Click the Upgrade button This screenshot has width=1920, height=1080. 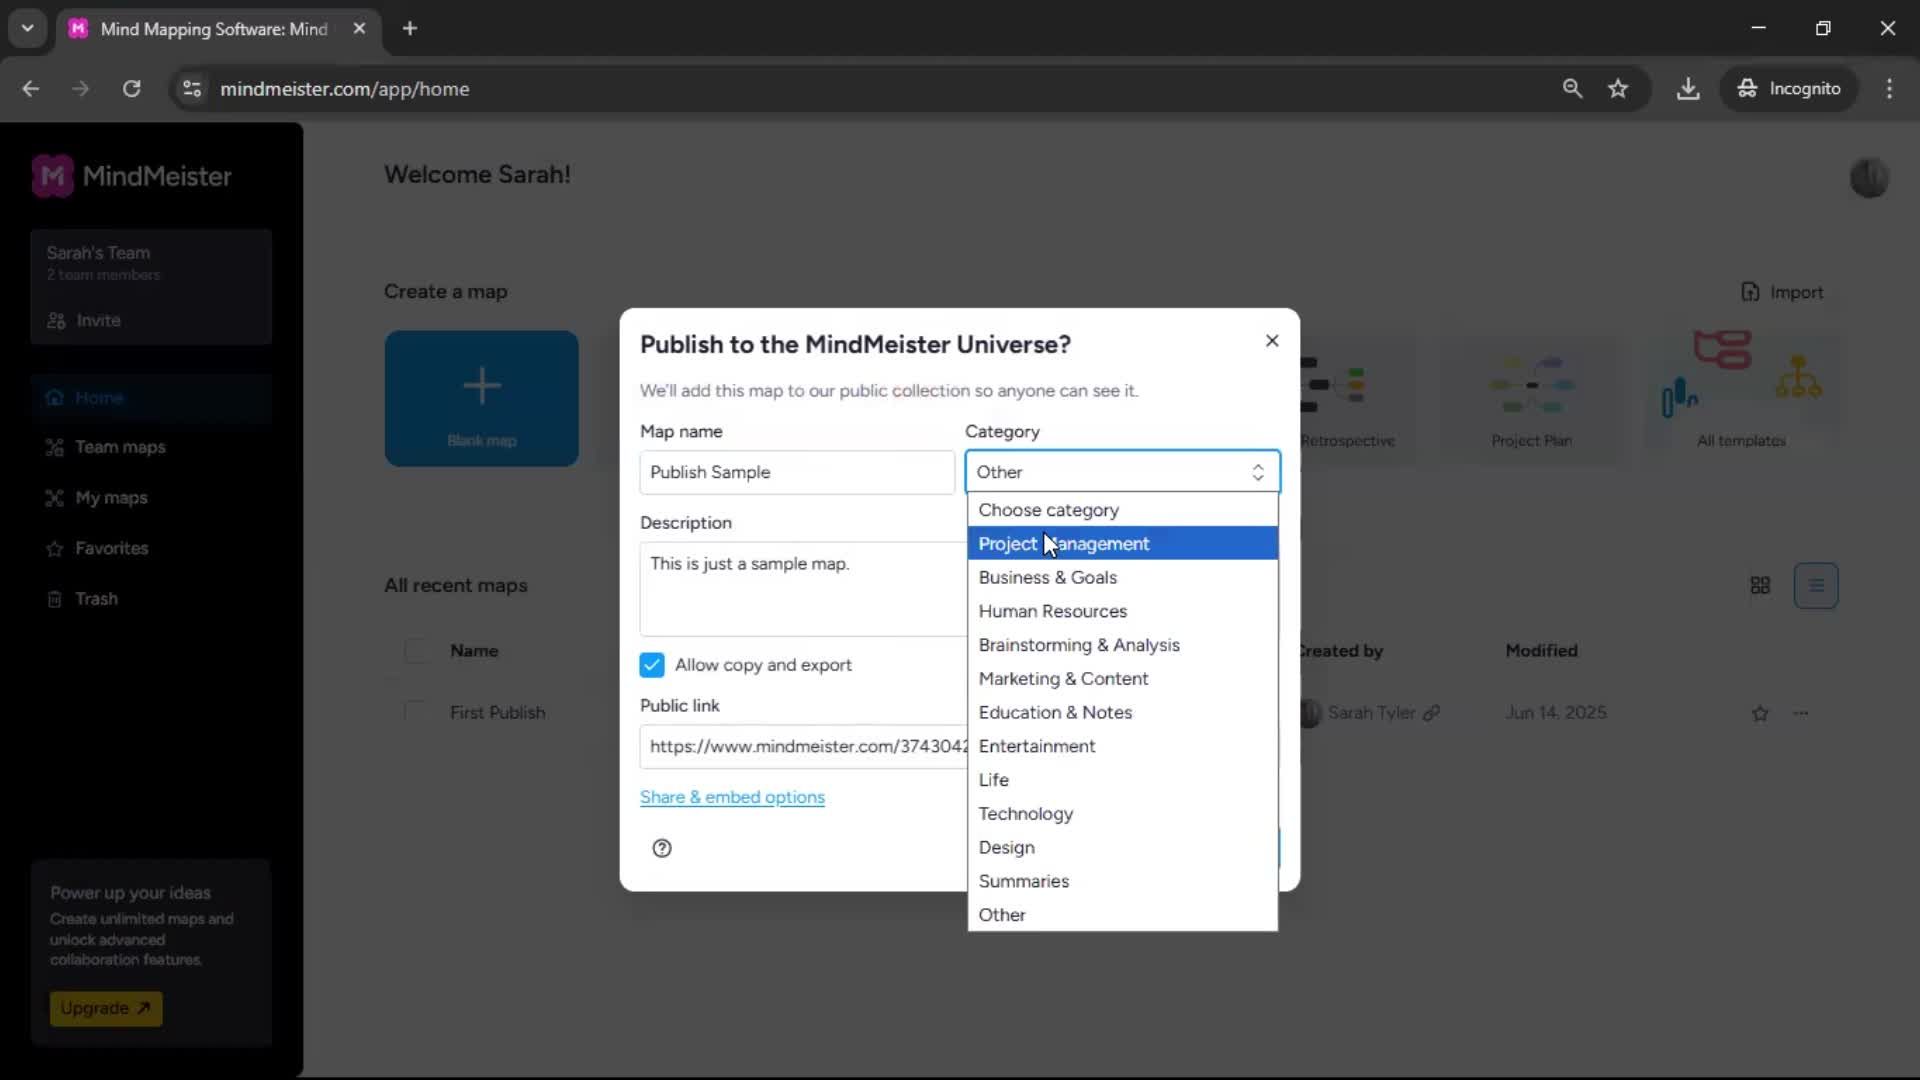click(x=106, y=1008)
